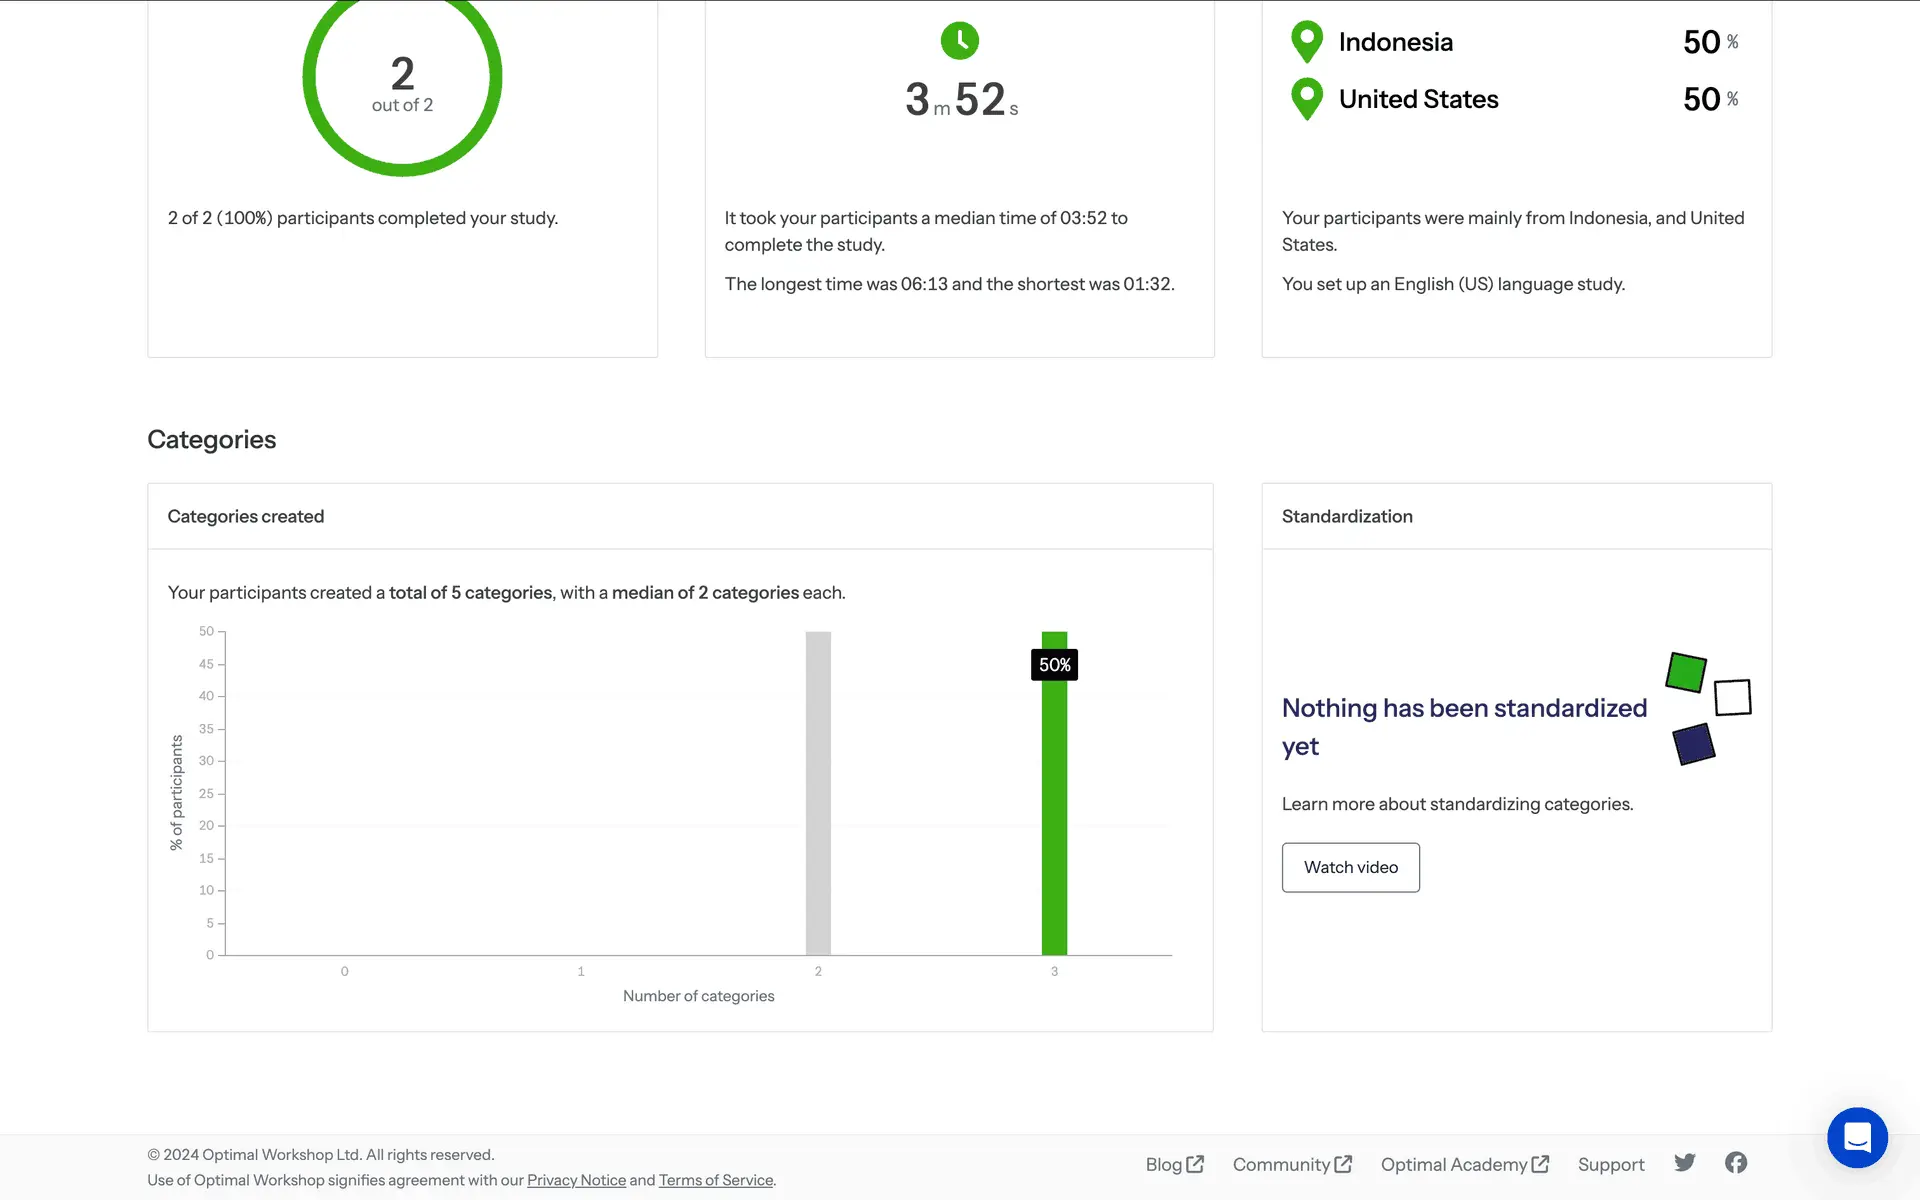Click the gray bar for 2 categories
Screen dimensions: 1920x1200
pyautogui.click(x=818, y=794)
